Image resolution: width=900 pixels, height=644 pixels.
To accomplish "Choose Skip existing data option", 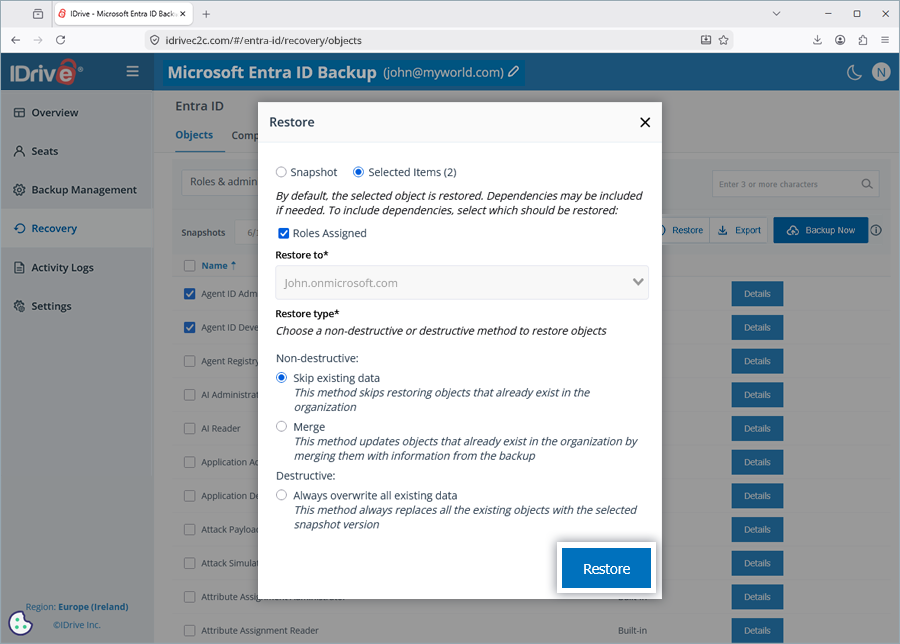I will point(281,378).
